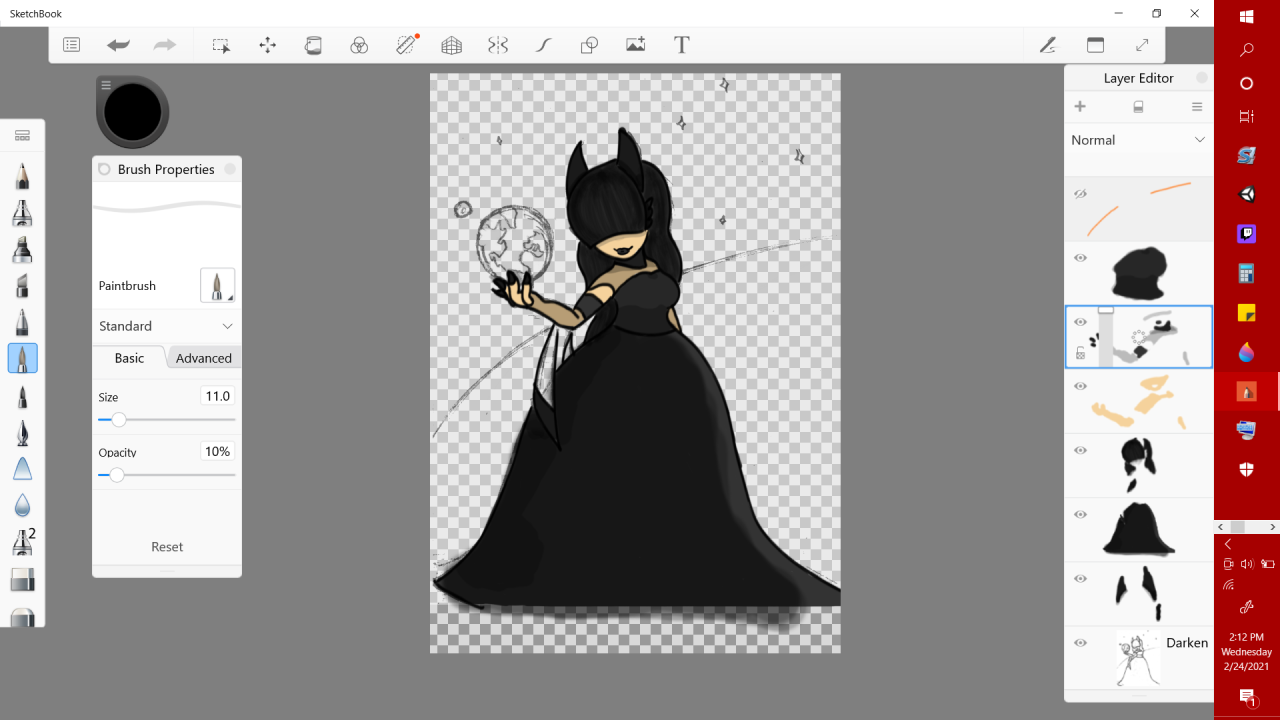Screen dimensions: 1280x720
Task: Expand the Standard brush type dropdown
Action: (166, 326)
